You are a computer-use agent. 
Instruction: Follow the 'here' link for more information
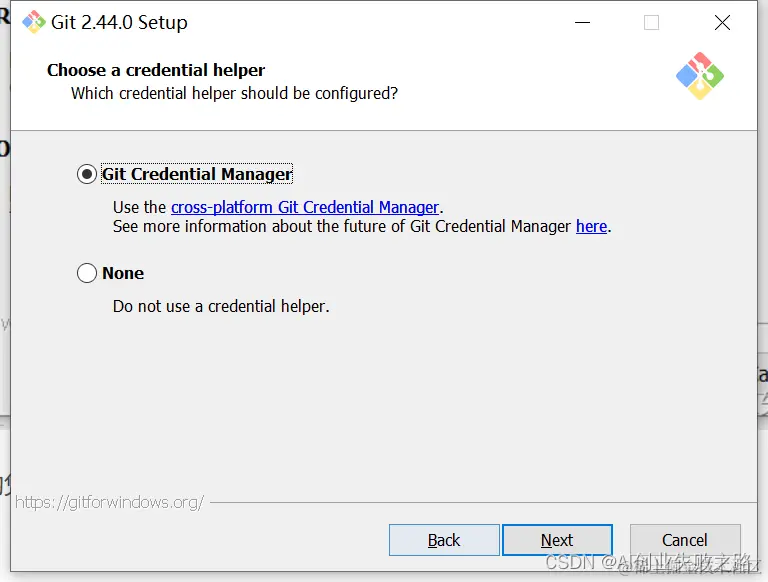(591, 226)
